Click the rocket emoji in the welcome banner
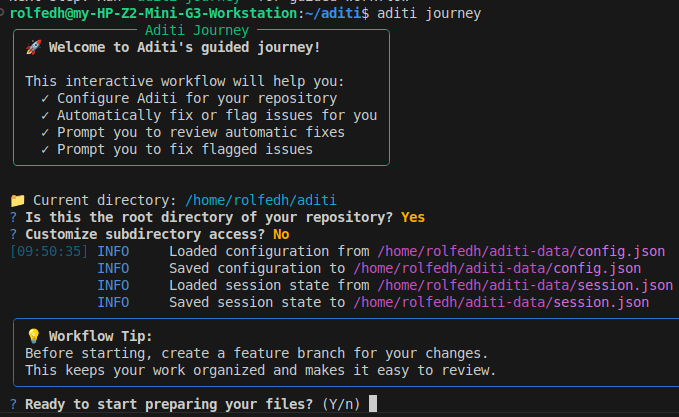Viewport: 679px width, 417px height. 33,47
